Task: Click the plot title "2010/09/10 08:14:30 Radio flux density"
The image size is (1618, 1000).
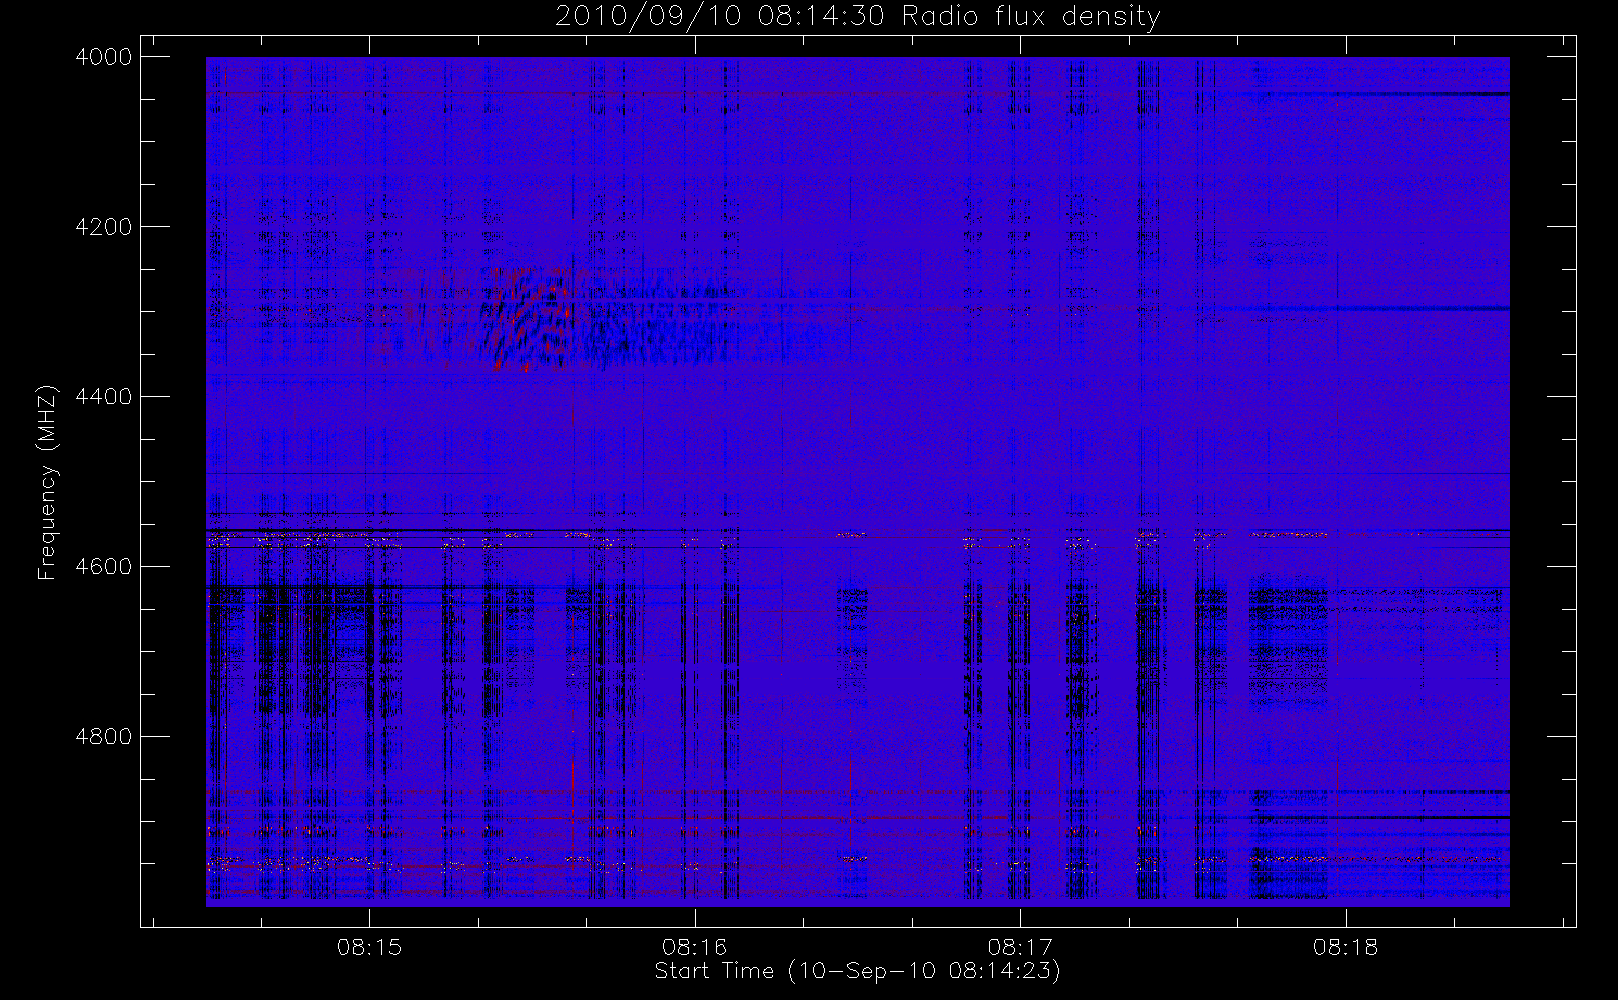Action: coord(858,17)
